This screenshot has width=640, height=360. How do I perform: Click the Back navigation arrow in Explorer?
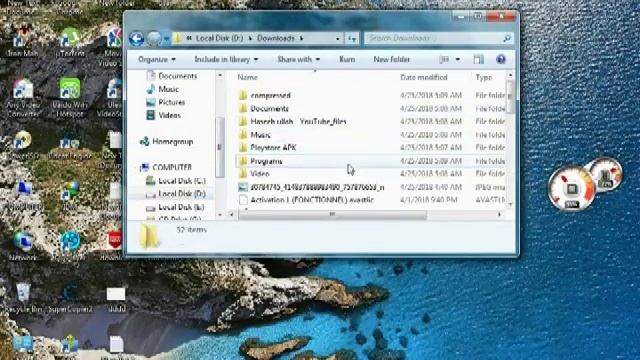[136, 38]
